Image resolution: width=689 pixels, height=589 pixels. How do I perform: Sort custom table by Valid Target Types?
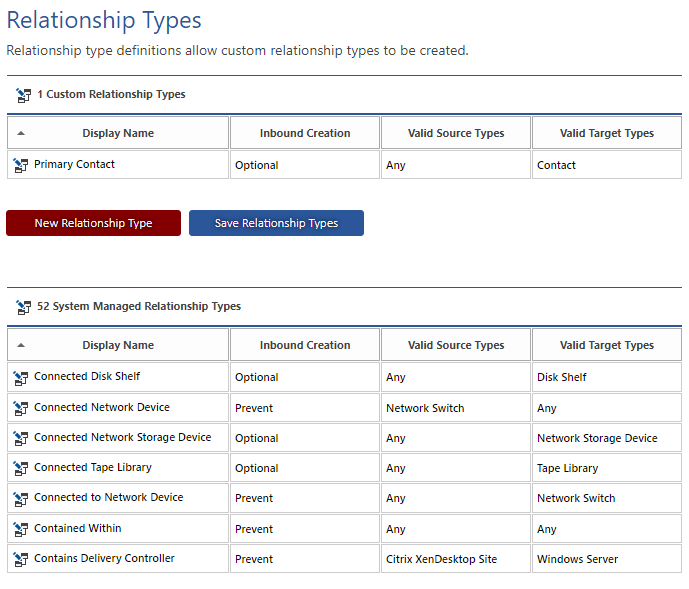pos(607,133)
